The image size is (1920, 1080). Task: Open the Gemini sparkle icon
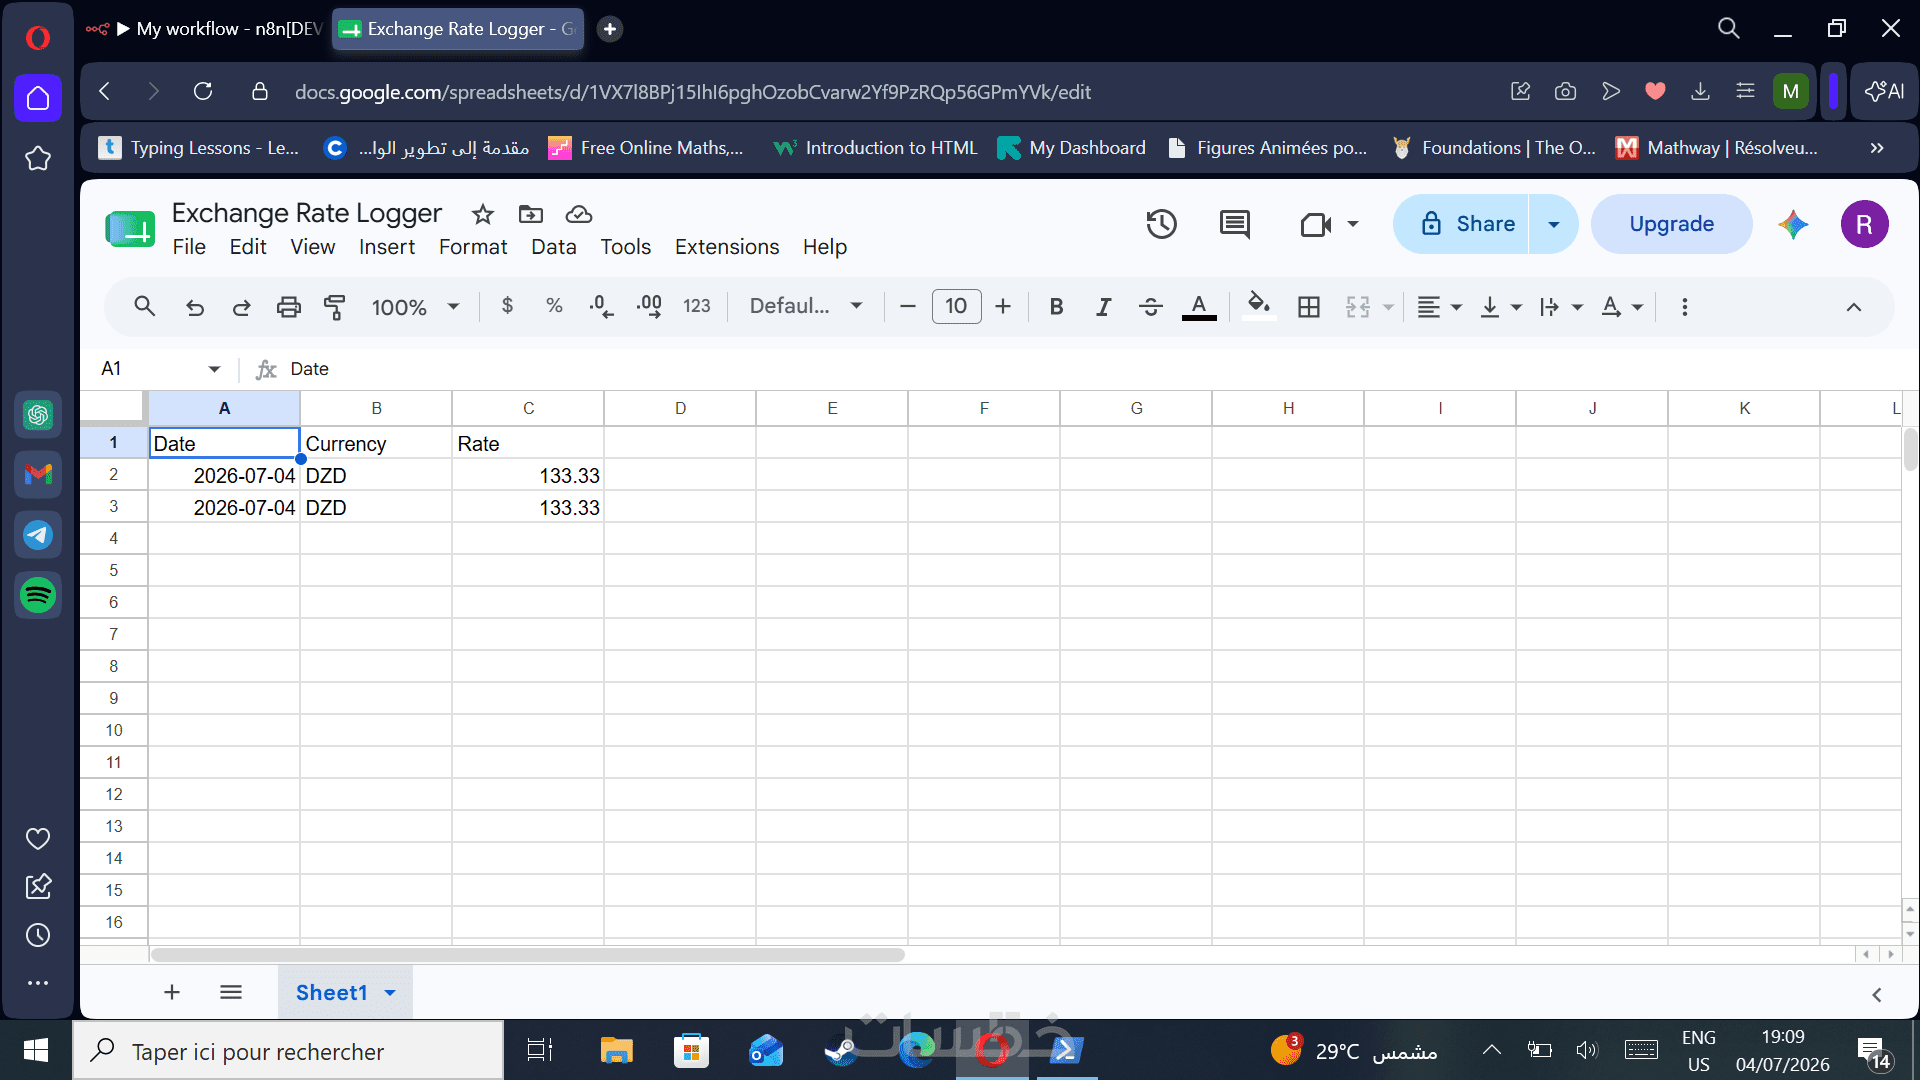pos(1794,224)
